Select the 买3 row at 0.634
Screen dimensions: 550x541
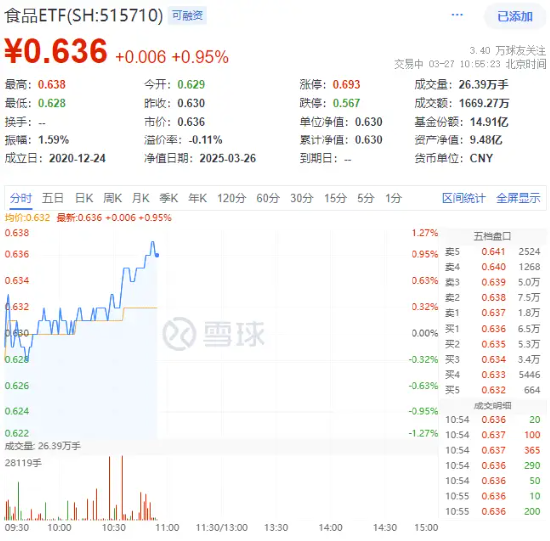(492, 359)
